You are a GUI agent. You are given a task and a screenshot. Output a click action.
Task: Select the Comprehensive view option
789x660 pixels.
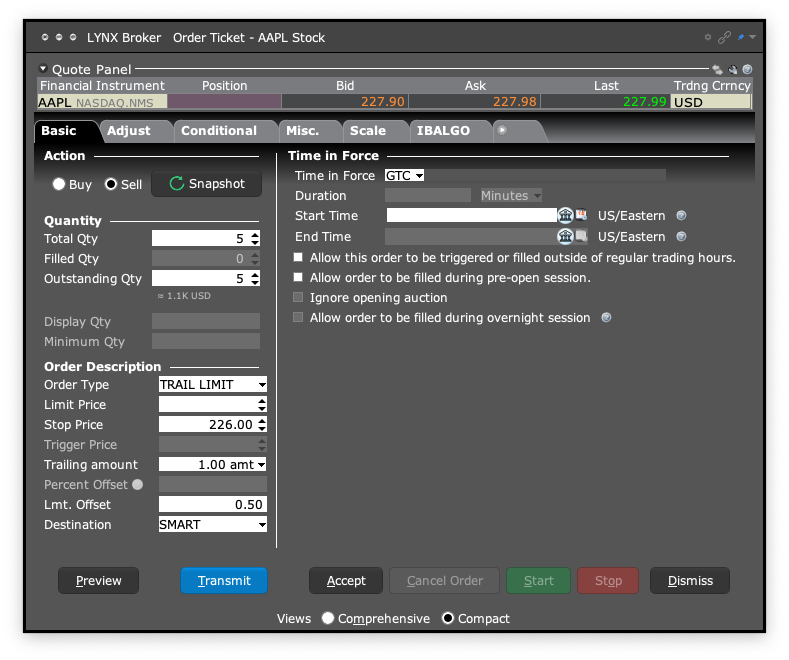(328, 619)
